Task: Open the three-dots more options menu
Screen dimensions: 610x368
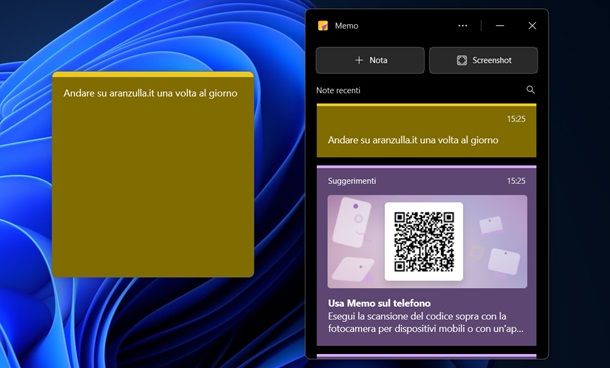Action: click(463, 26)
